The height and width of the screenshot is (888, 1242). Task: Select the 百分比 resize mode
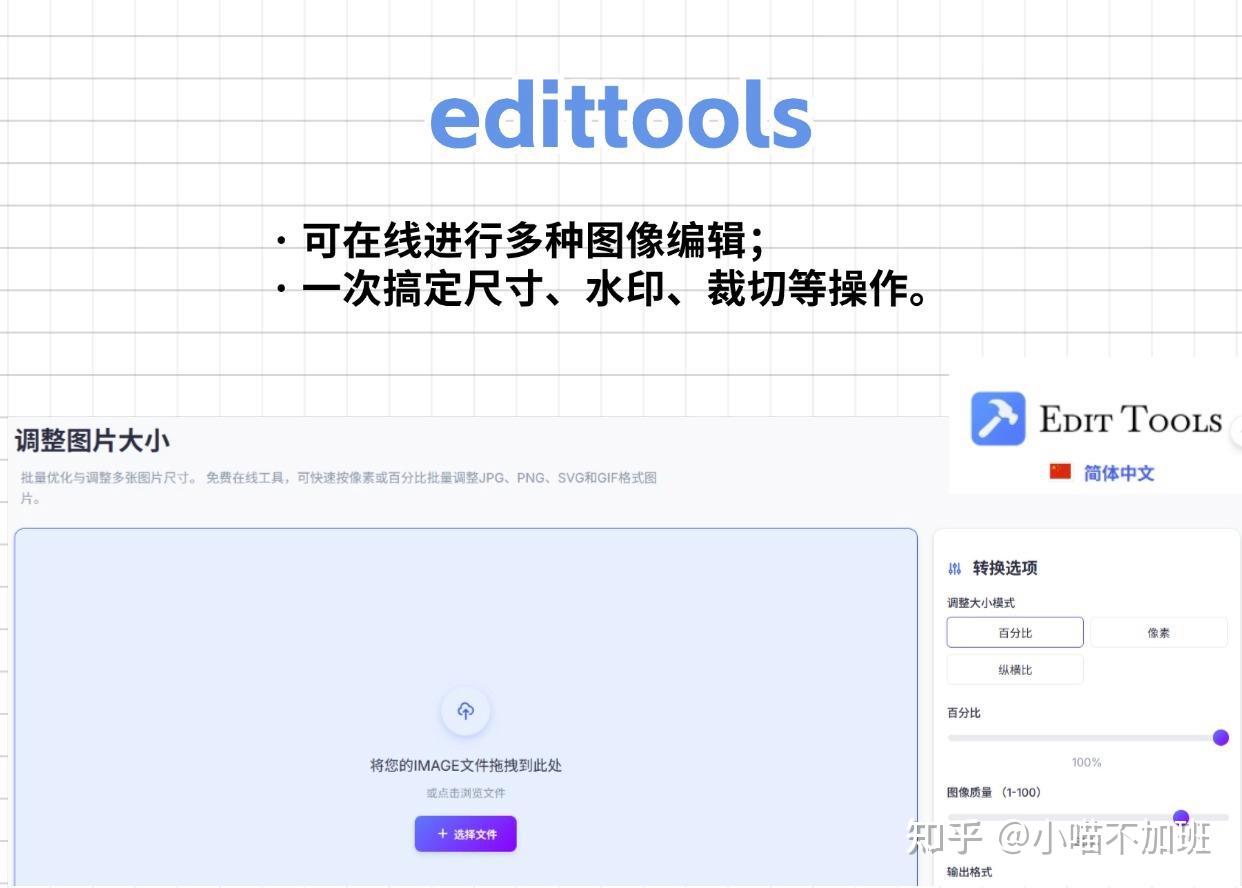(x=1014, y=632)
